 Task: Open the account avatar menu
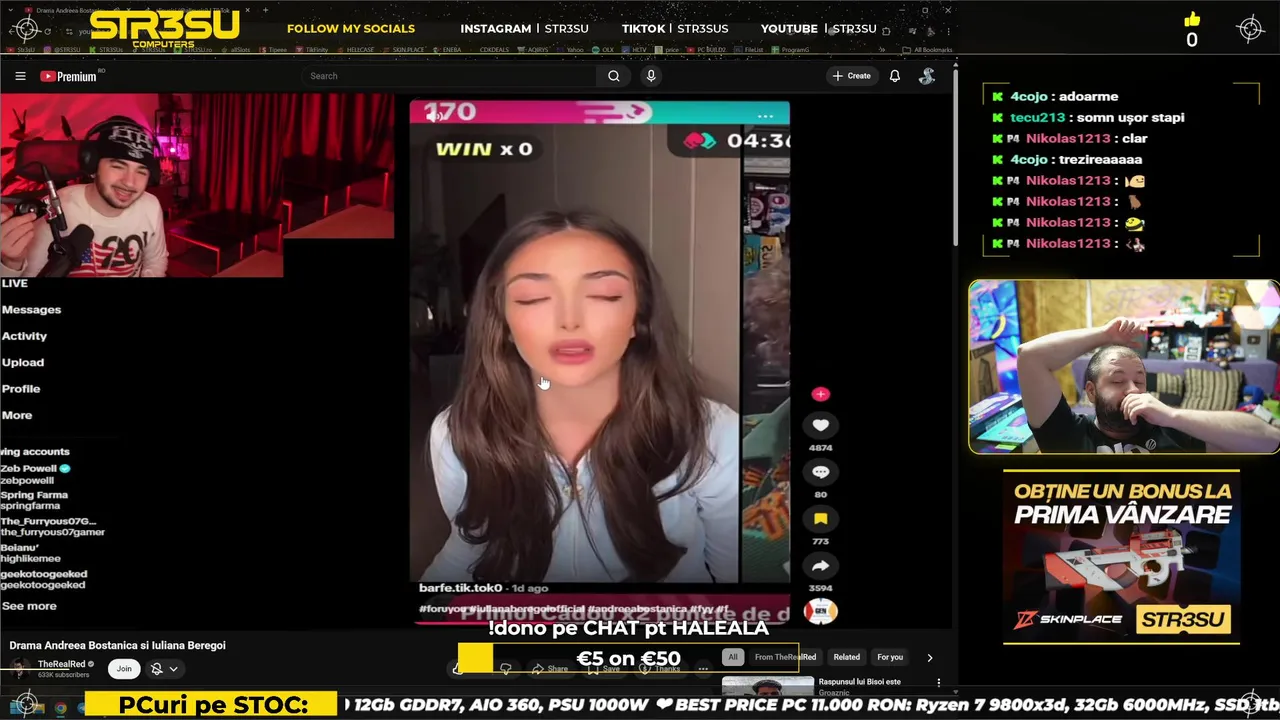click(x=927, y=76)
